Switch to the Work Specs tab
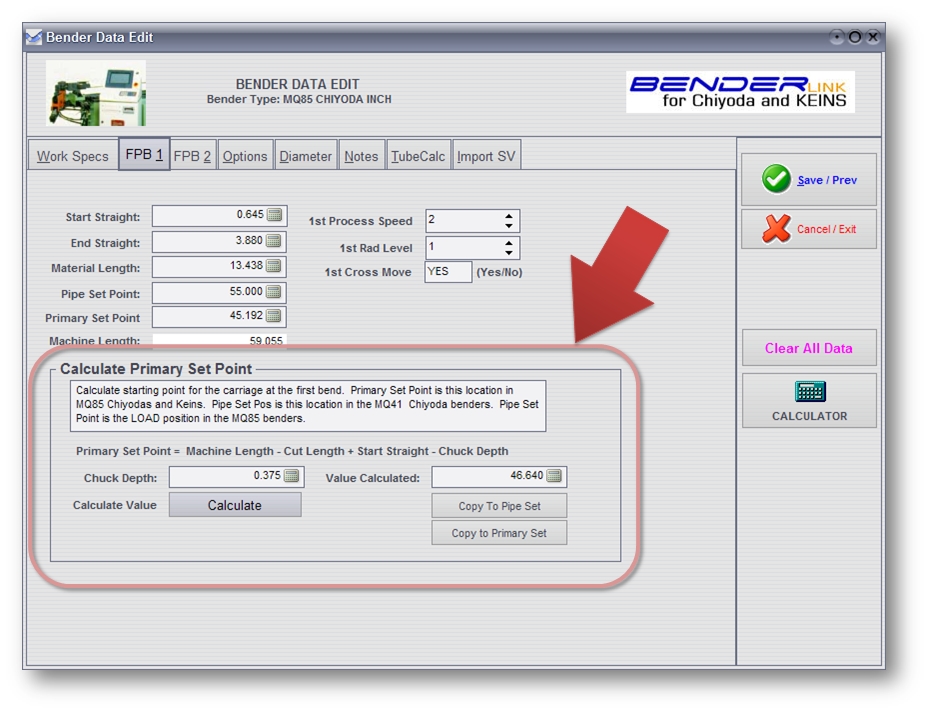Image resolution: width=928 pixels, height=712 pixels. [72, 156]
